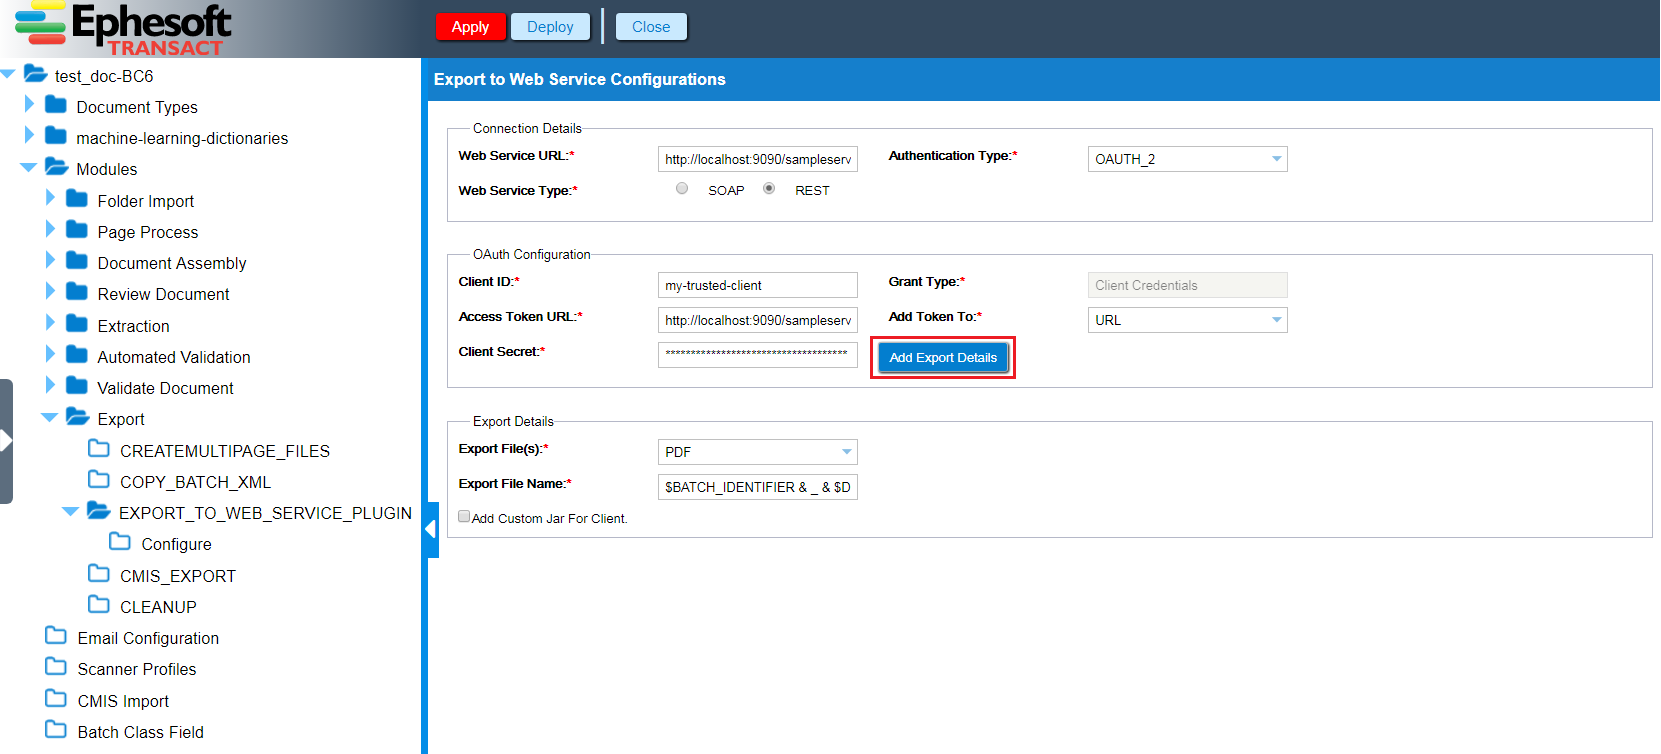Click the CMIS Import folder icon
1661x754 pixels.
(56, 699)
